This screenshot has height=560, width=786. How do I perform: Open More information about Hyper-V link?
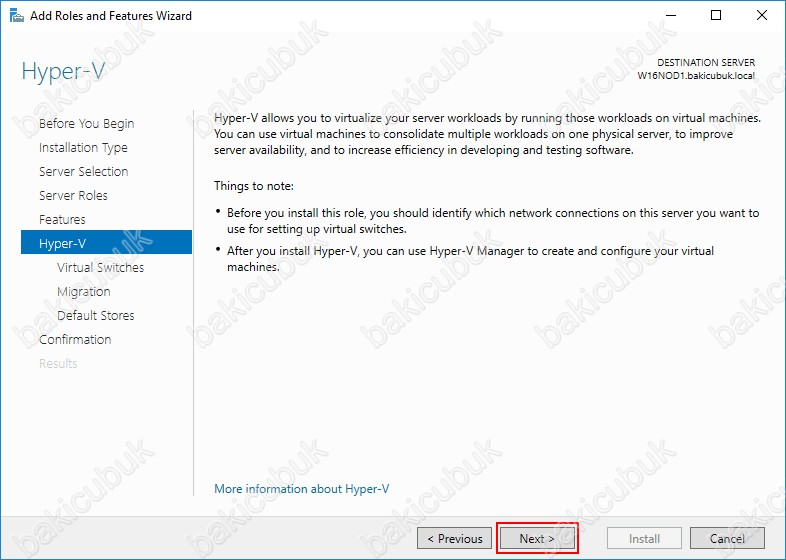point(301,489)
